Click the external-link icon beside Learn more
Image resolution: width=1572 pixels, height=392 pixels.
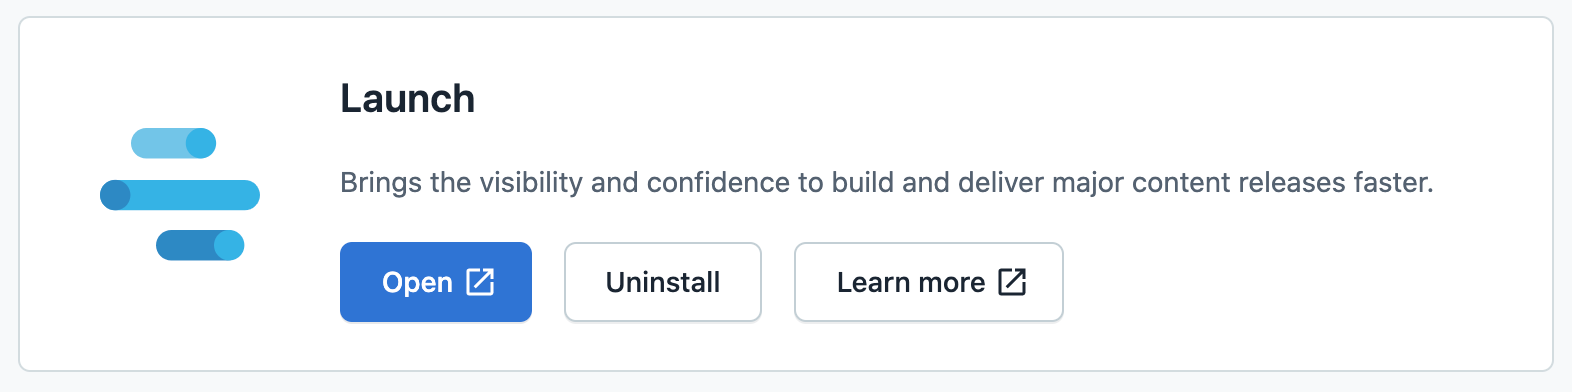click(x=1013, y=282)
